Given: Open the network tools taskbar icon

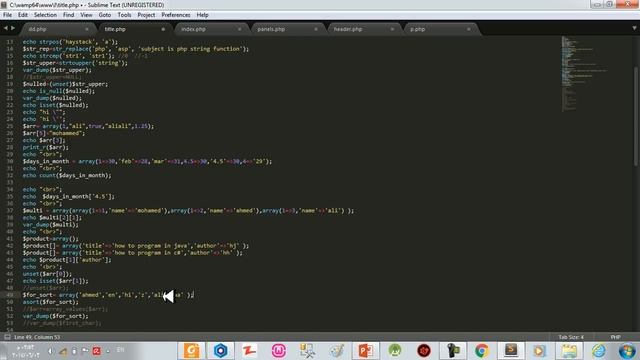Looking at the screenshot, I should click(x=307, y=351).
